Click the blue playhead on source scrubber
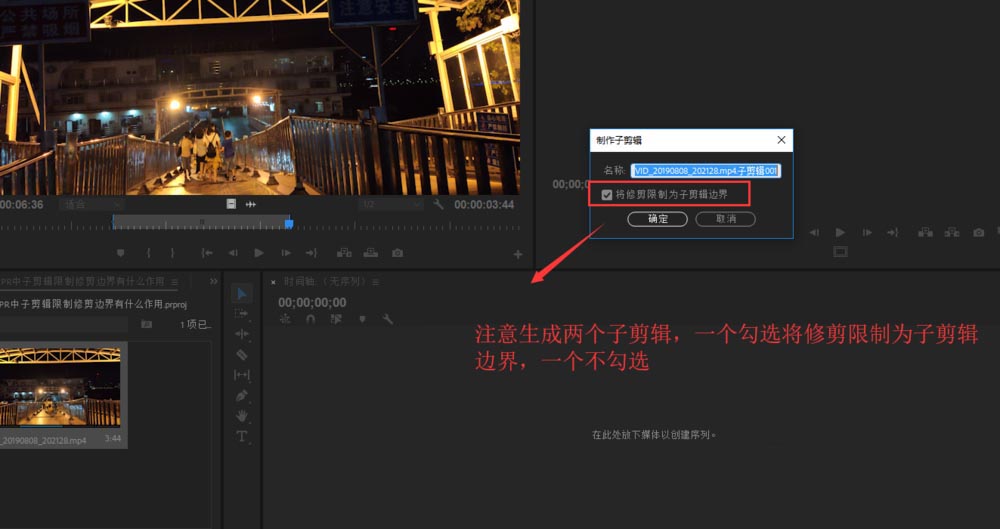Screen dimensions: 1000x529 pos(289,222)
